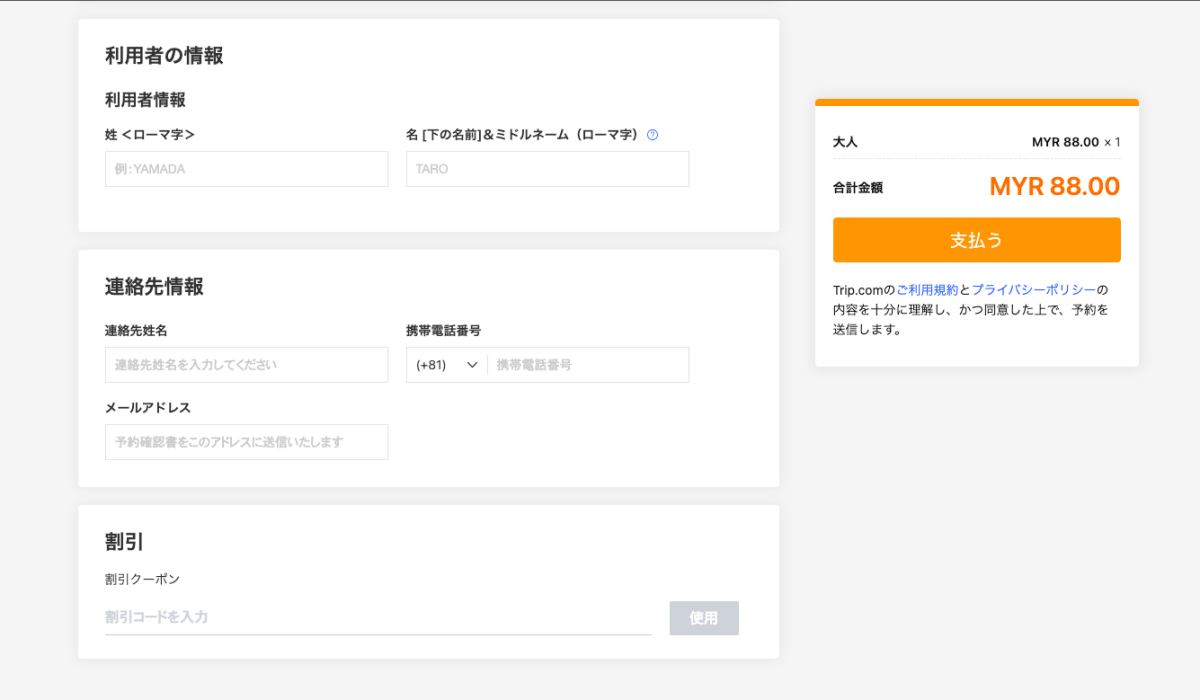Focus the mobile phone number (携帯電話番号) field

pos(588,365)
